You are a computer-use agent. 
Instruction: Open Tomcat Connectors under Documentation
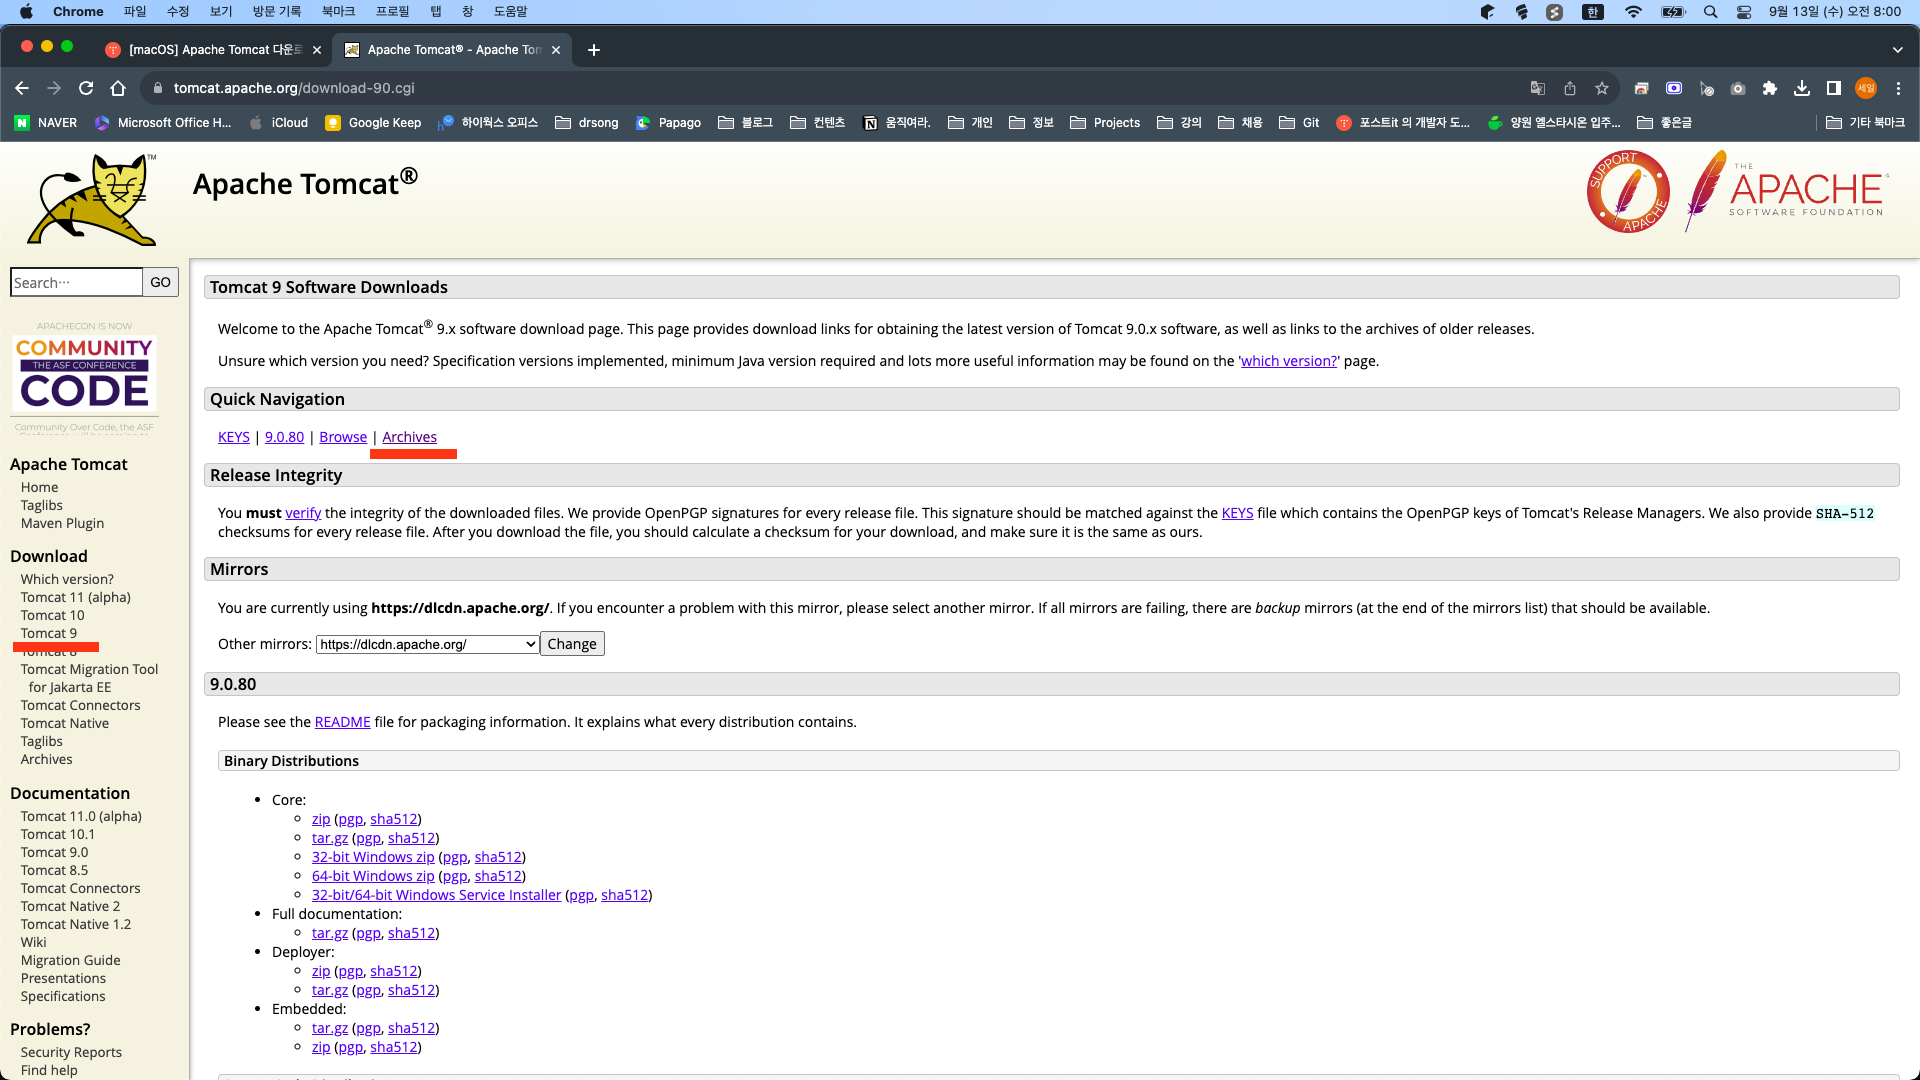click(x=81, y=888)
